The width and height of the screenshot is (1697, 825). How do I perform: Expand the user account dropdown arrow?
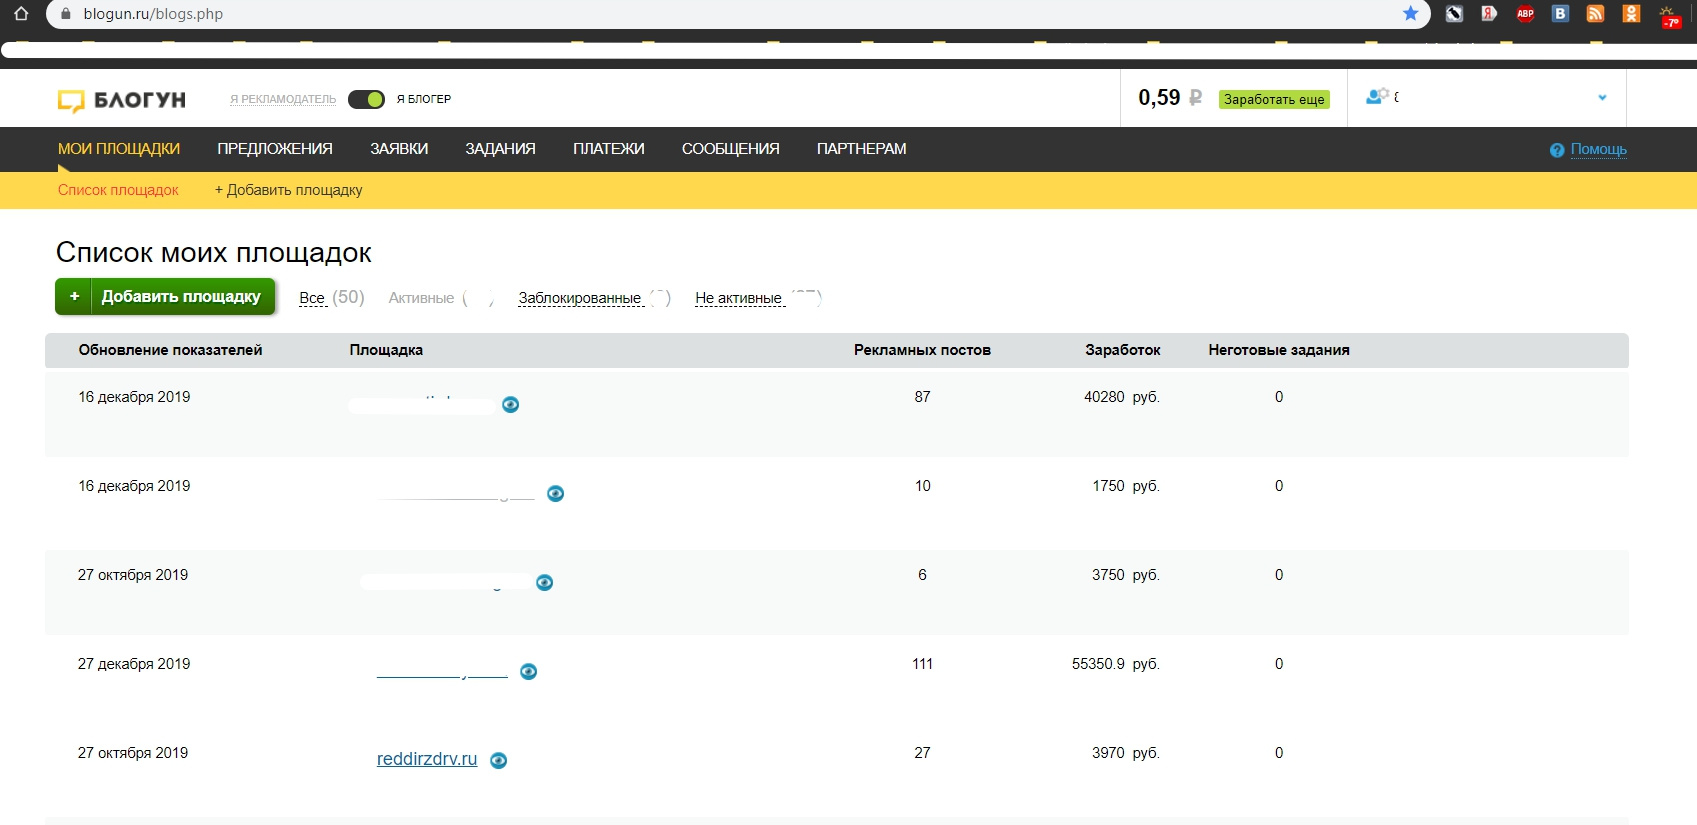(1602, 97)
